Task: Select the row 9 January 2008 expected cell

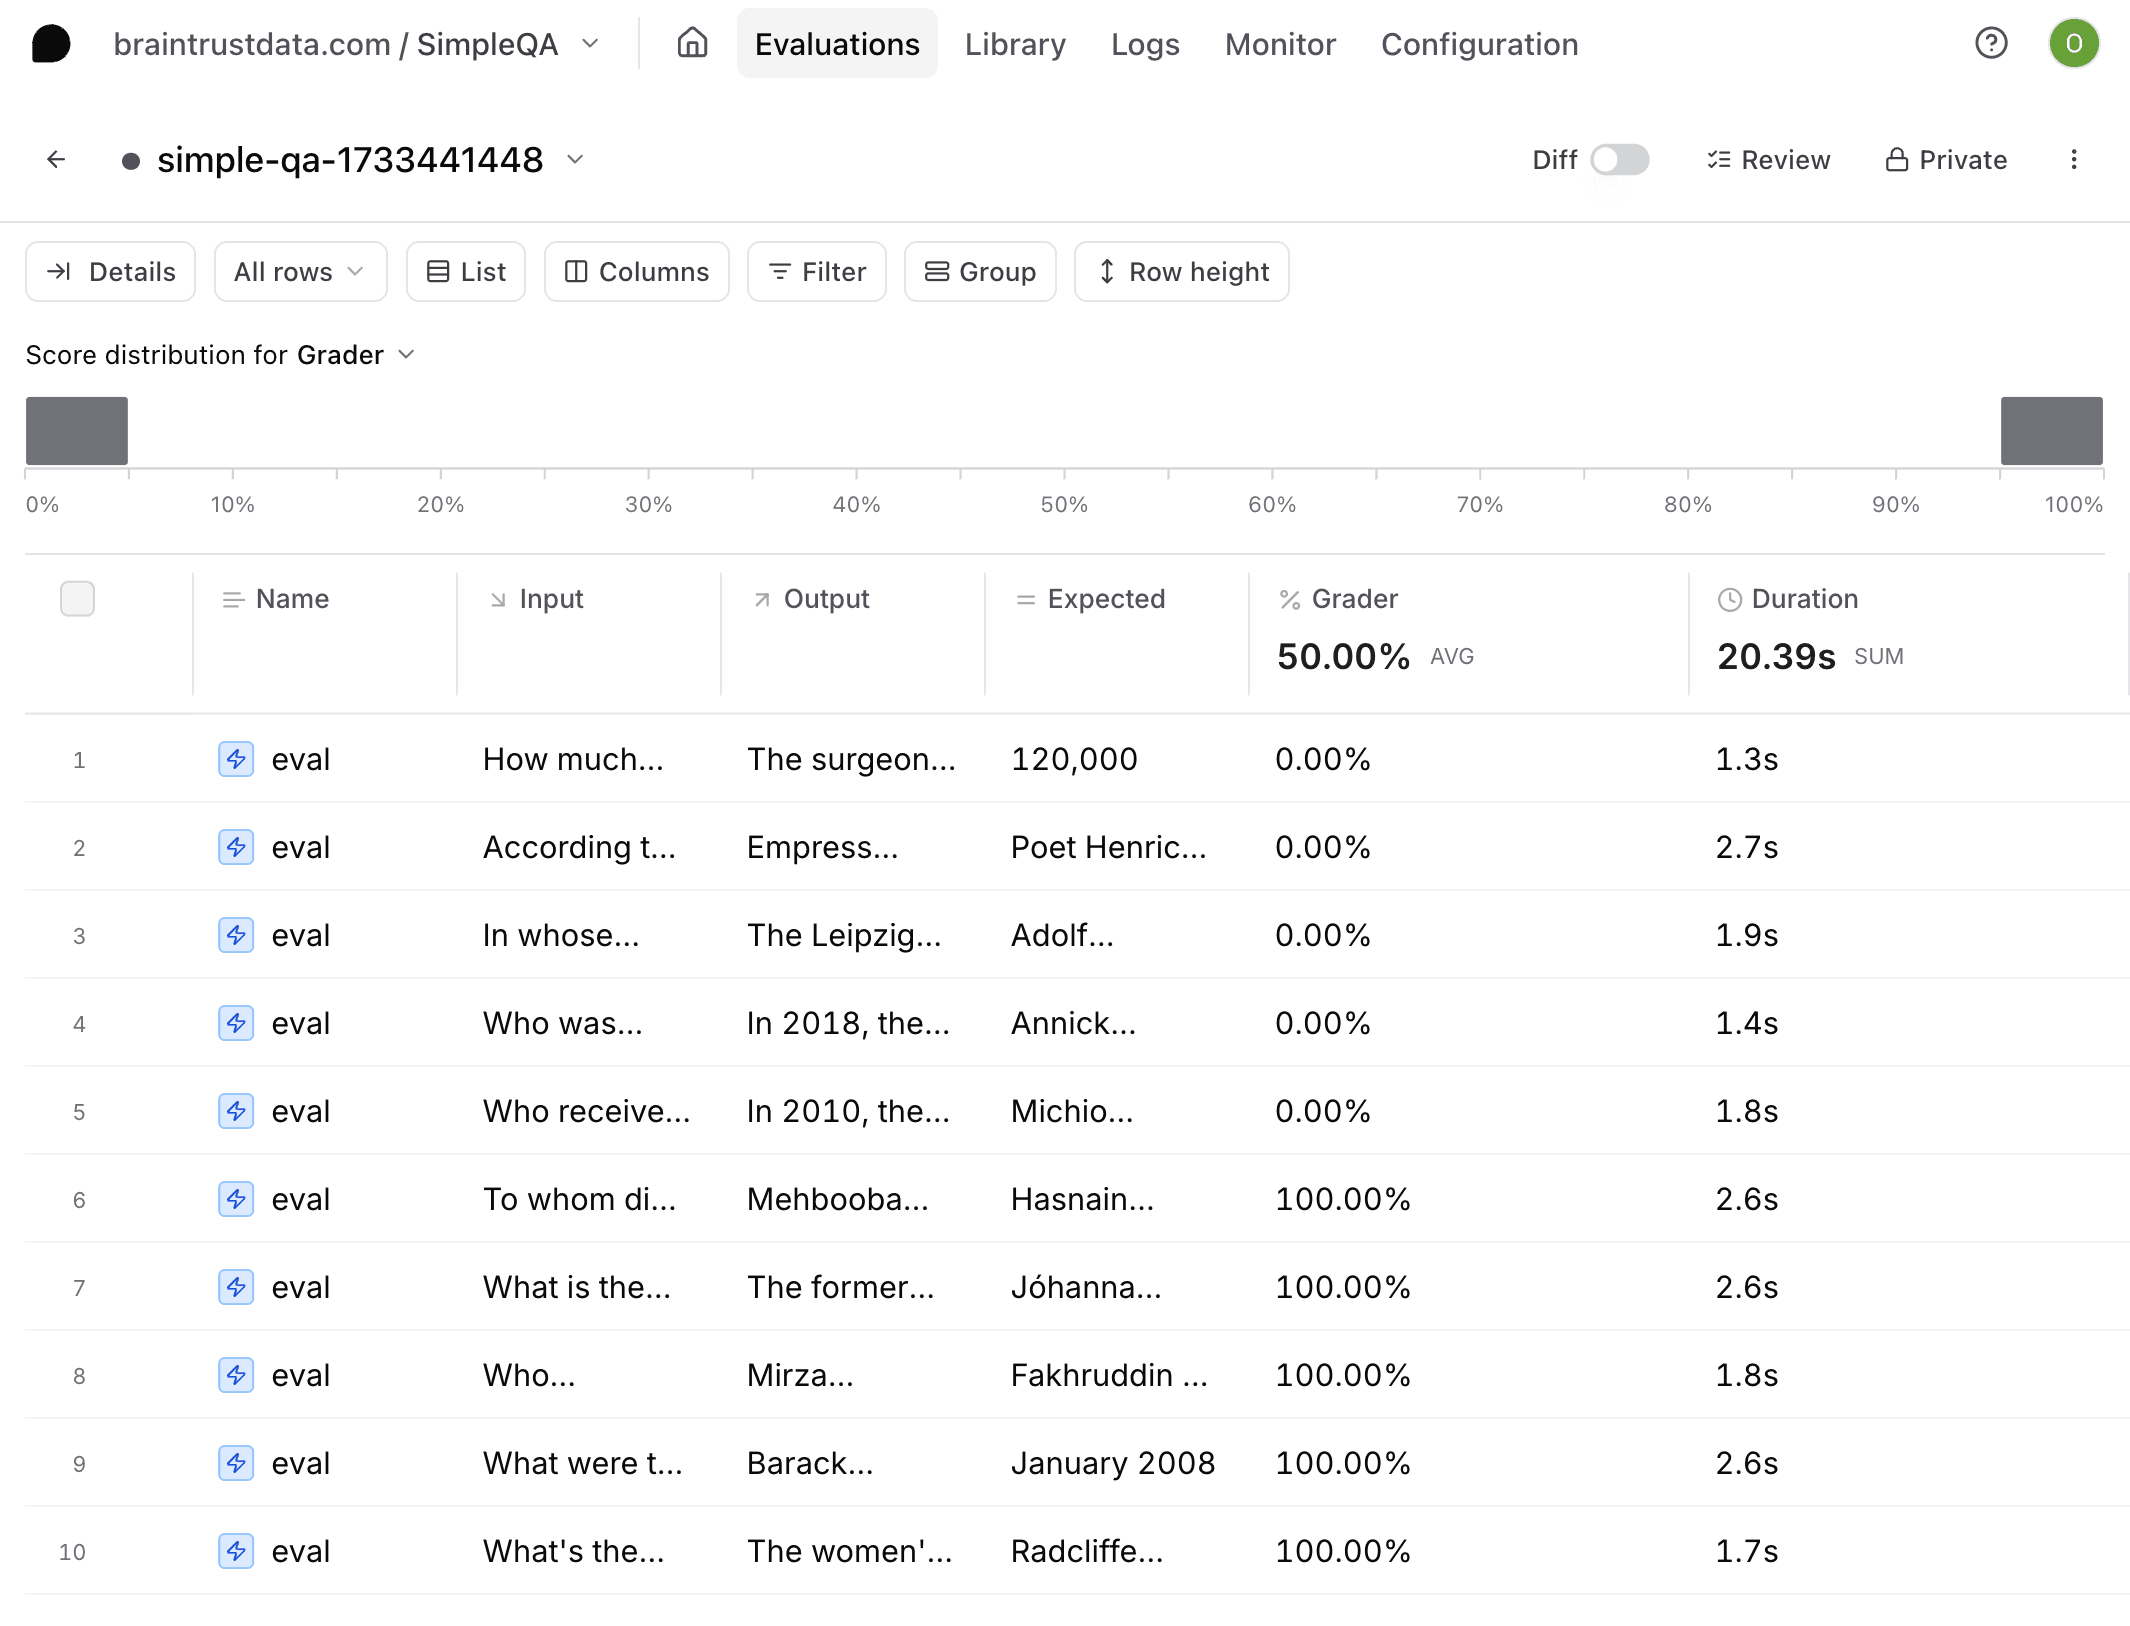Action: pyautogui.click(x=1112, y=1464)
